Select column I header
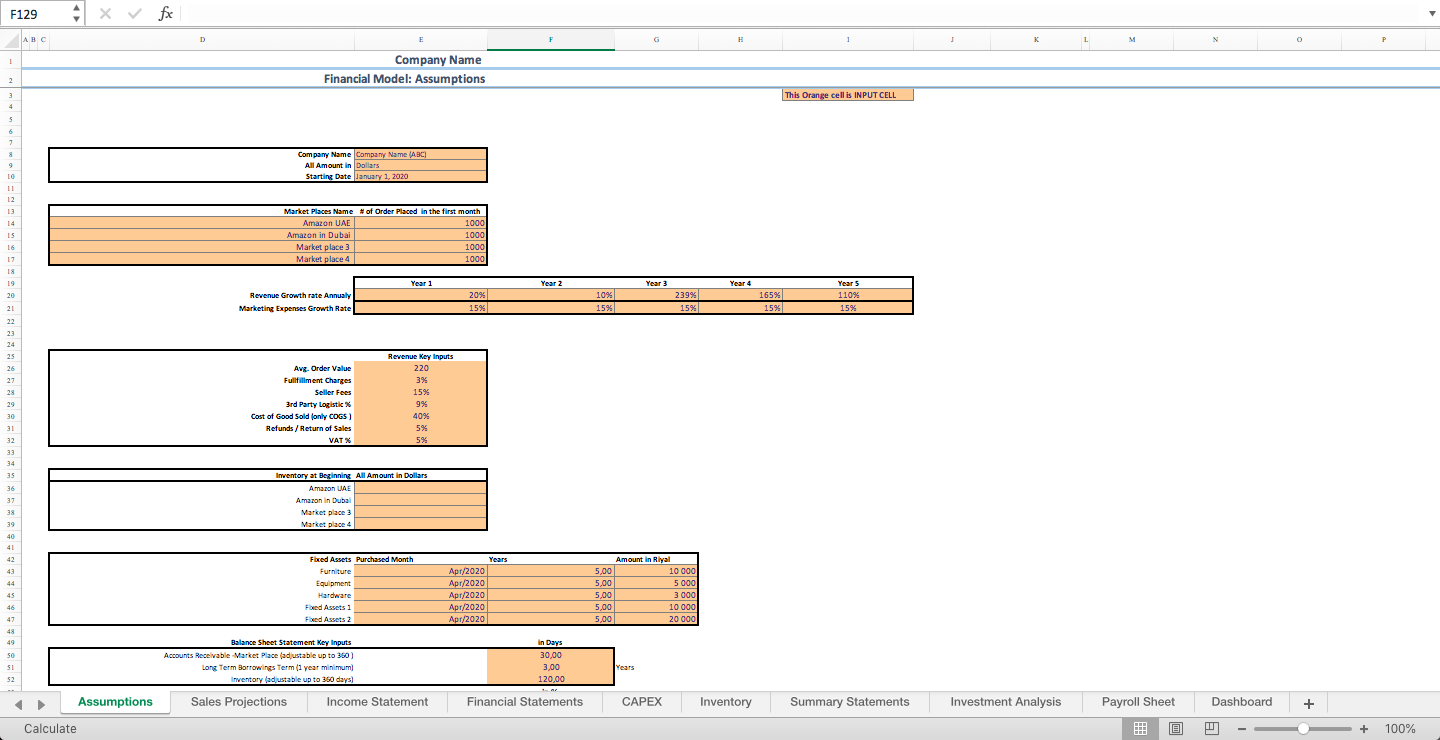This screenshot has height=740, width=1440. coord(848,39)
